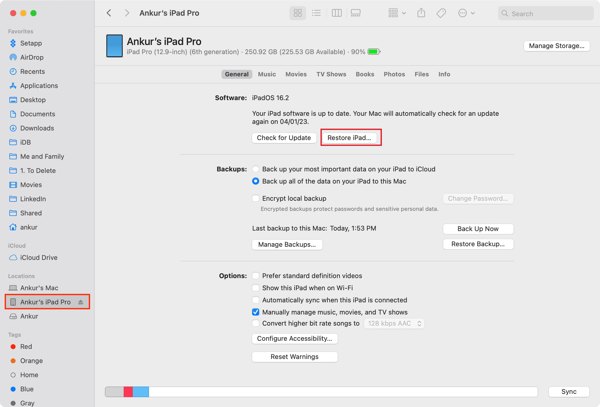Screen dimensions: 600x407
Task: Click the Edit Tags toolbar icon
Action: pos(441,13)
